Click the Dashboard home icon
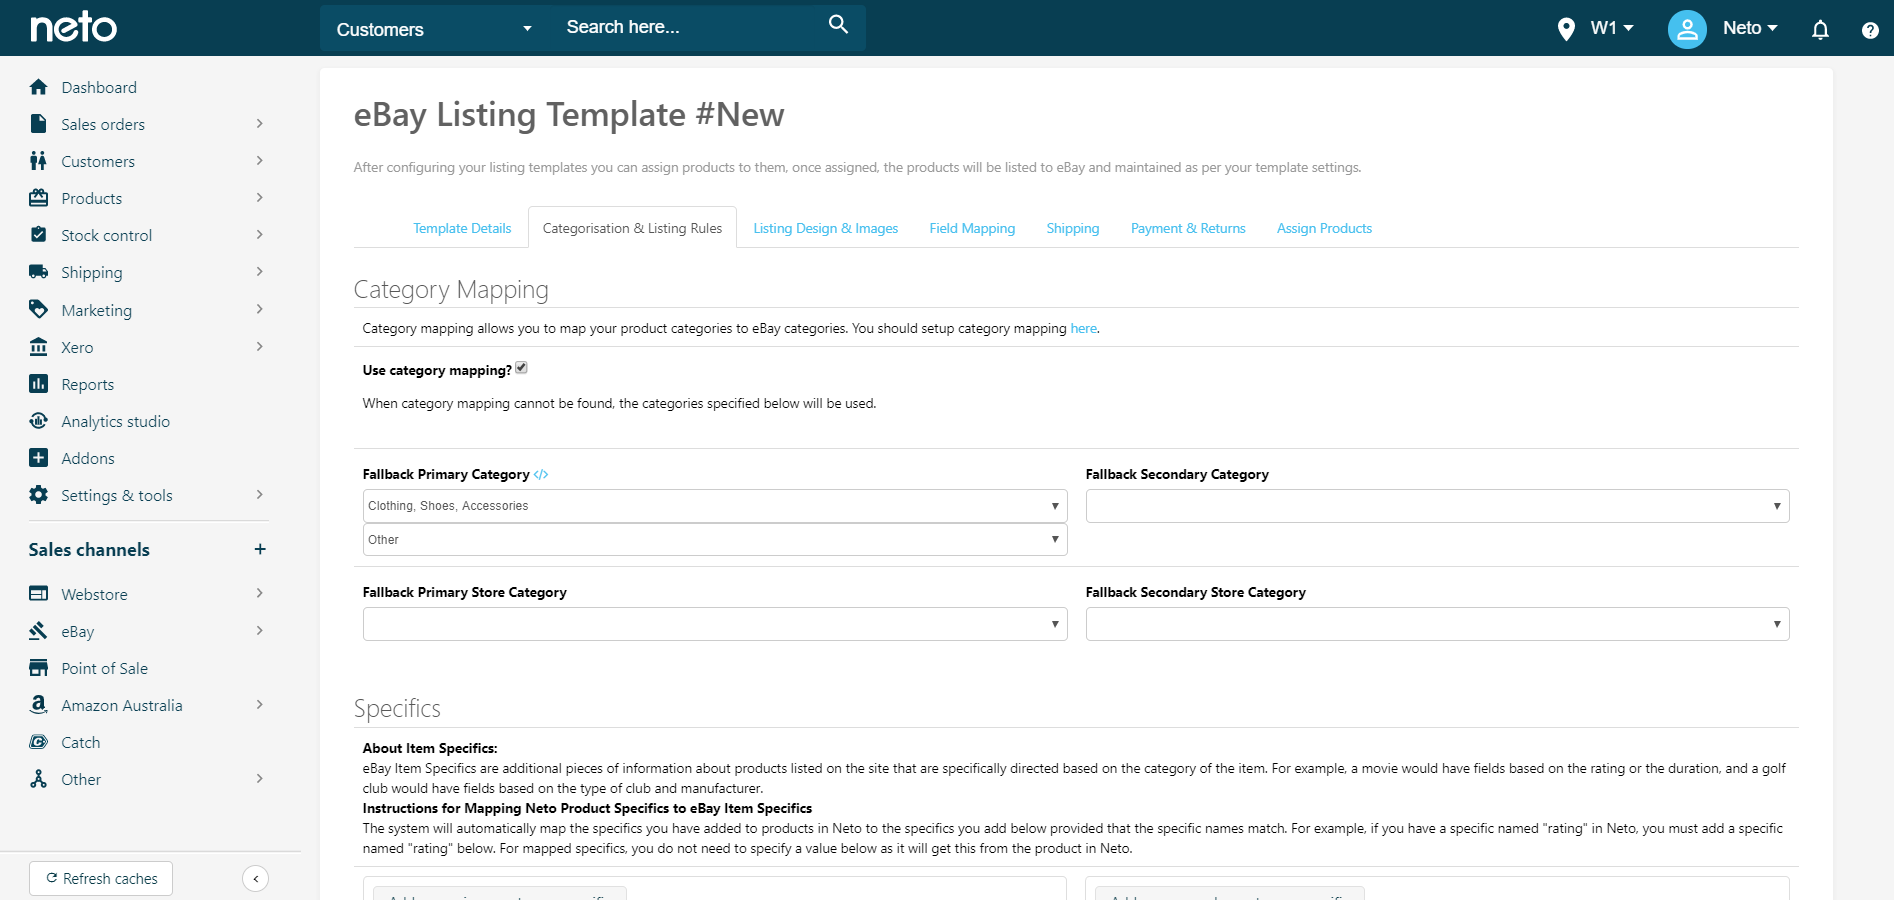The image size is (1894, 900). (39, 87)
